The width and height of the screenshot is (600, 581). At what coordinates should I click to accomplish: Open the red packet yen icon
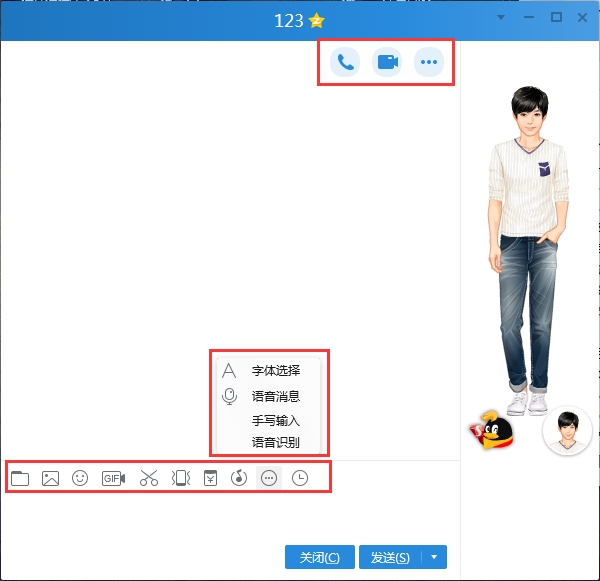(210, 478)
